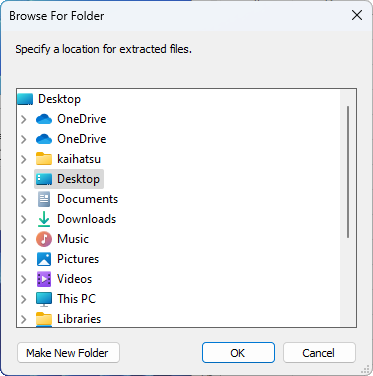Close the Browse For Folder dialog
Screen dimensions: 373x376
[x=357, y=15]
